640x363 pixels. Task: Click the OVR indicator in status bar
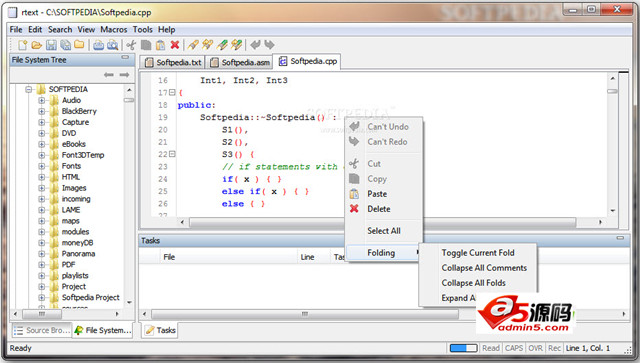point(535,348)
